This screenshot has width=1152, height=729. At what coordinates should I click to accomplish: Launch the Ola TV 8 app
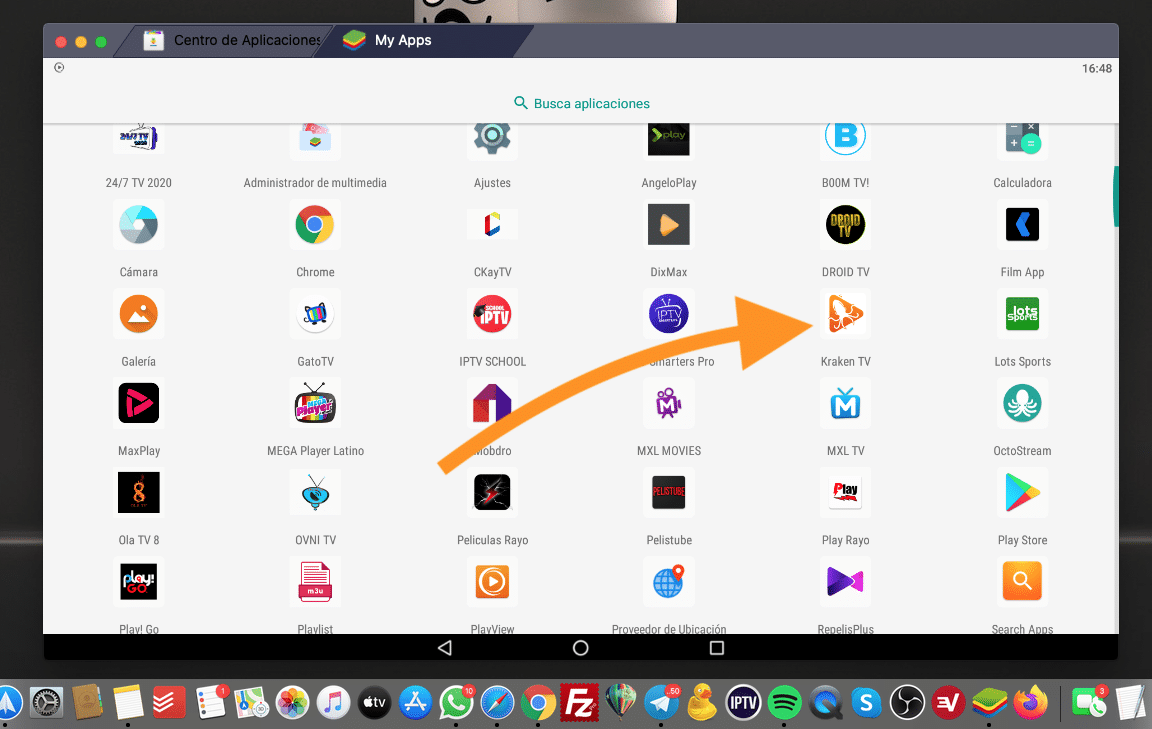pyautogui.click(x=138, y=492)
